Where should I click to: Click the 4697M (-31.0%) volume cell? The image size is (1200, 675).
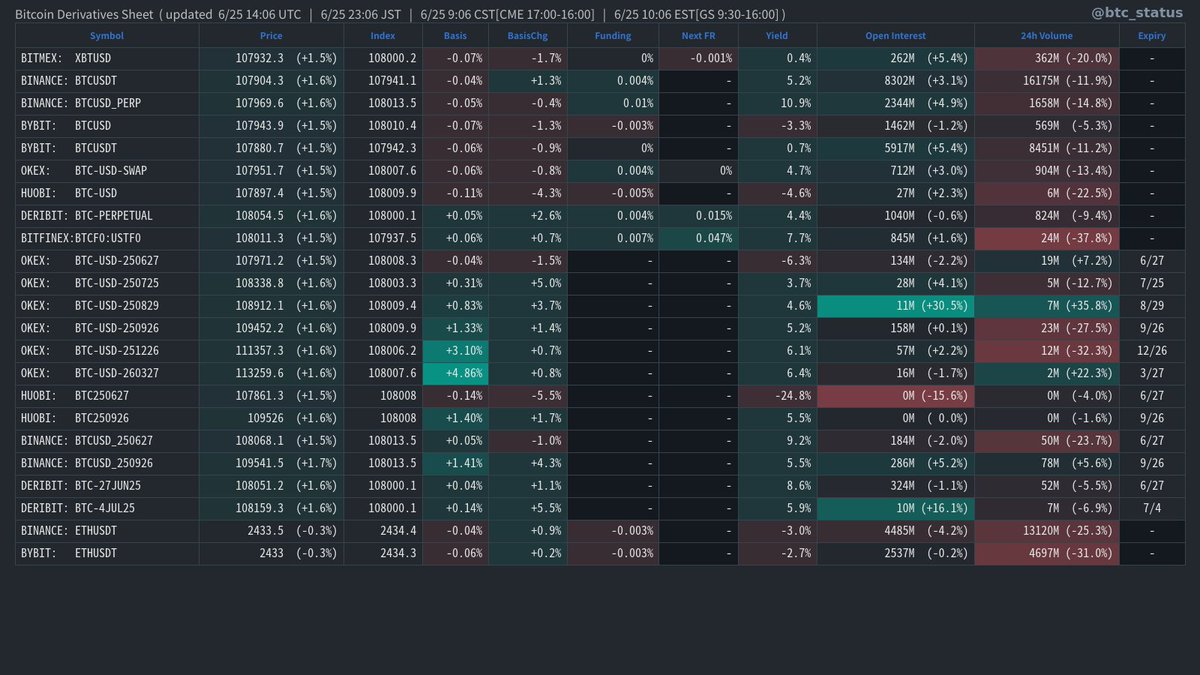[1046, 553]
